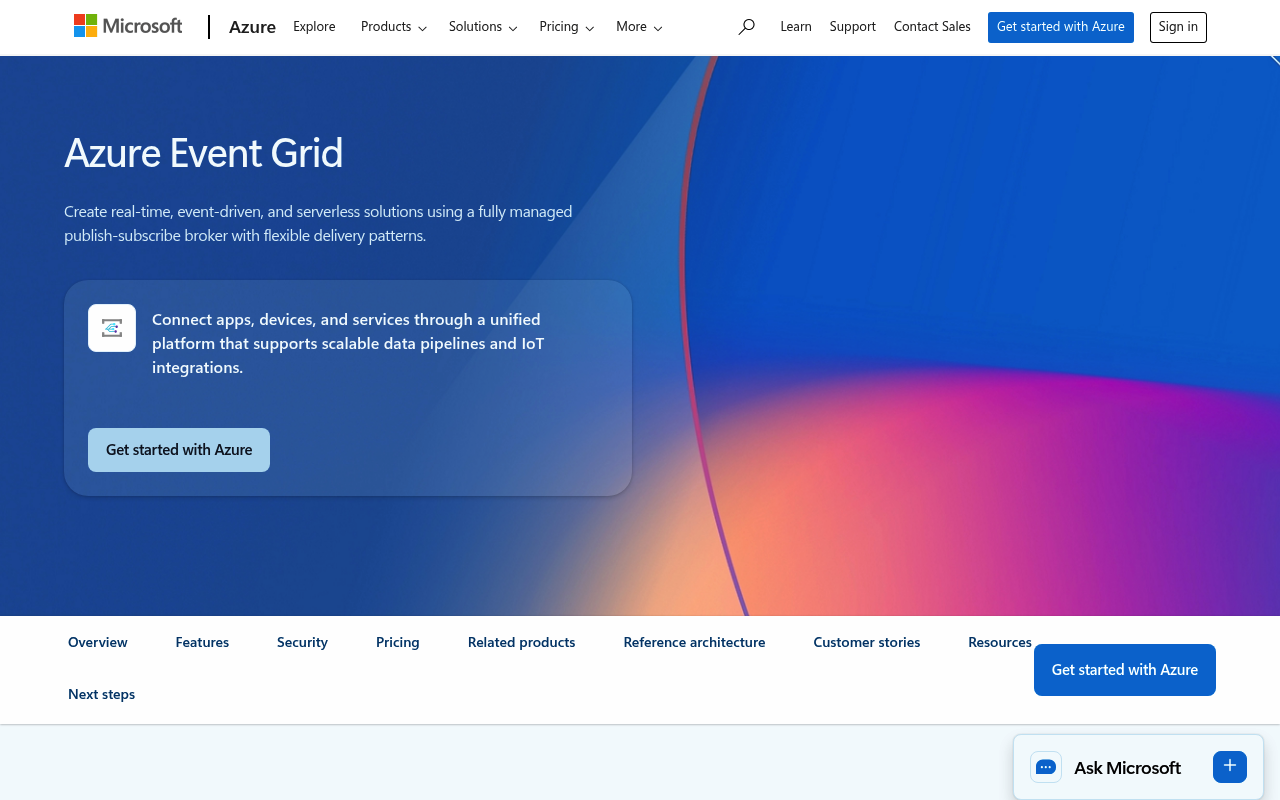Expand the More dropdown menu

639,27
